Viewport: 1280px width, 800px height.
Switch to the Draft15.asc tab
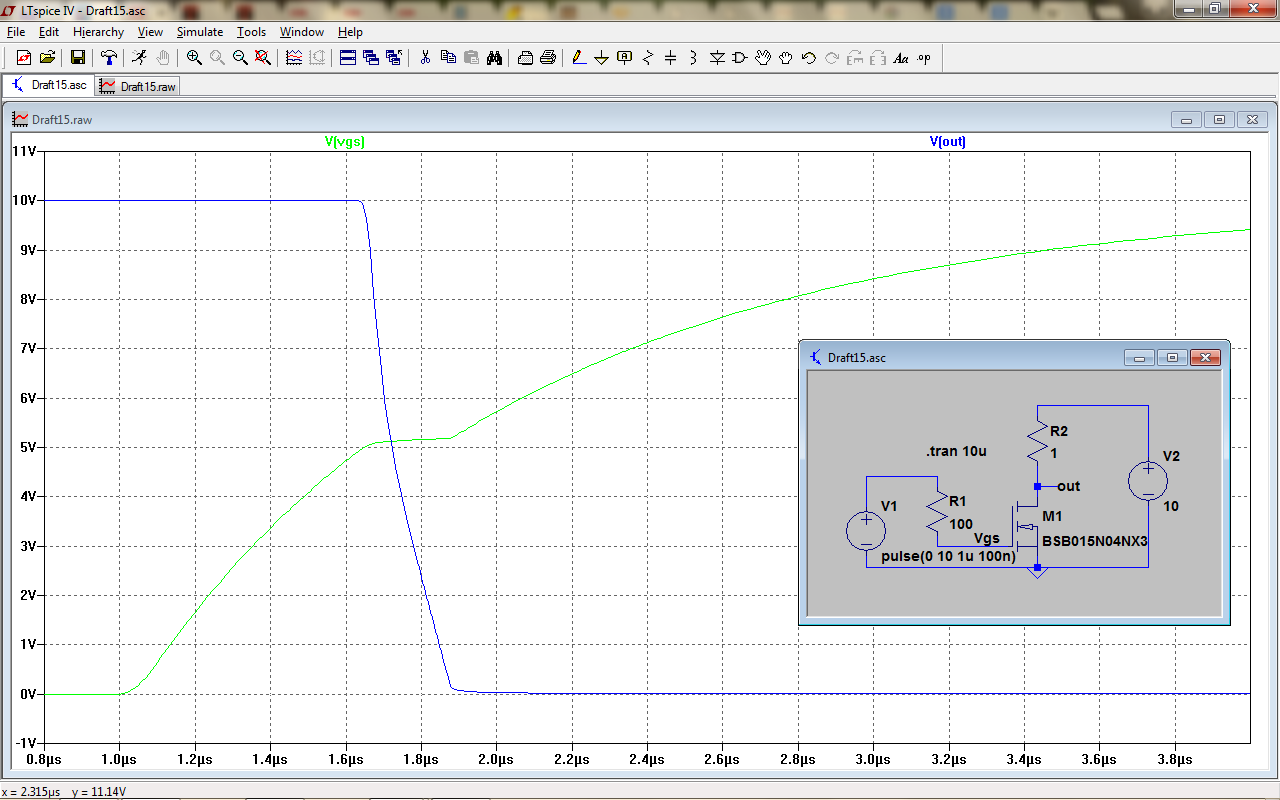(x=50, y=86)
